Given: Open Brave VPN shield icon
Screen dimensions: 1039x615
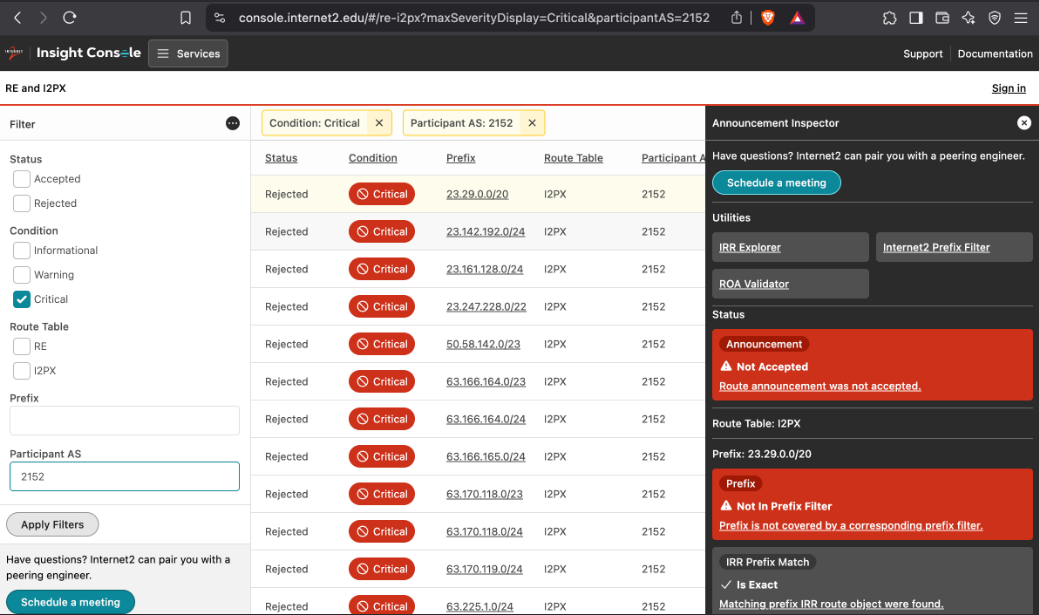Looking at the screenshot, I should coord(994,18).
